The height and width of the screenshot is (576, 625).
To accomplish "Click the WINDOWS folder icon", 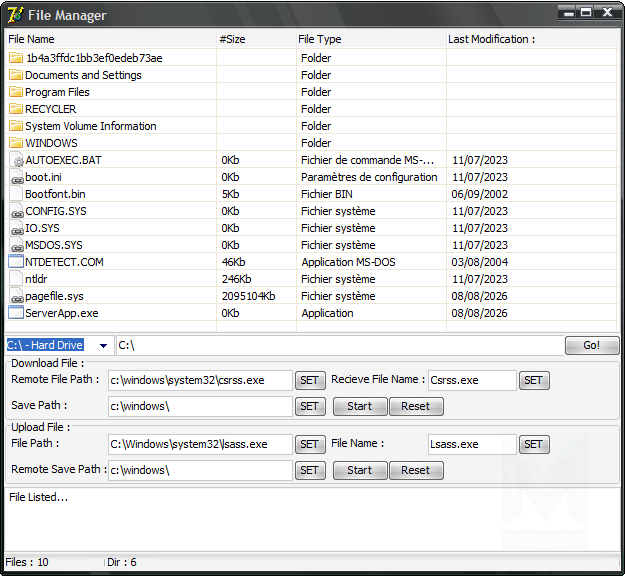I will (16, 143).
